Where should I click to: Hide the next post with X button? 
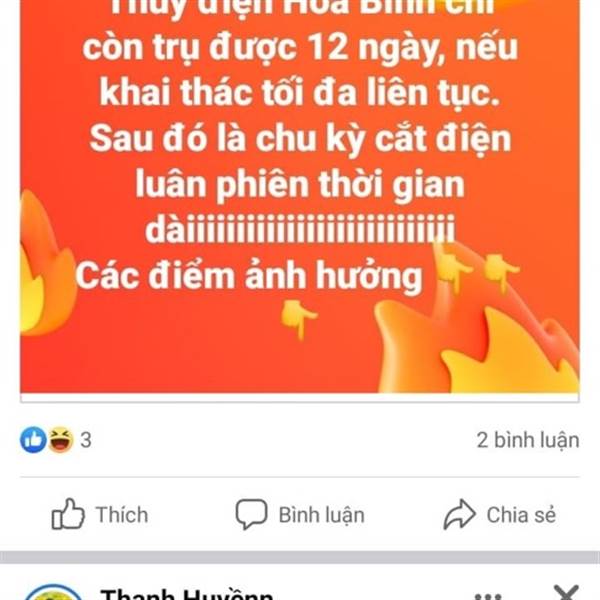566,592
